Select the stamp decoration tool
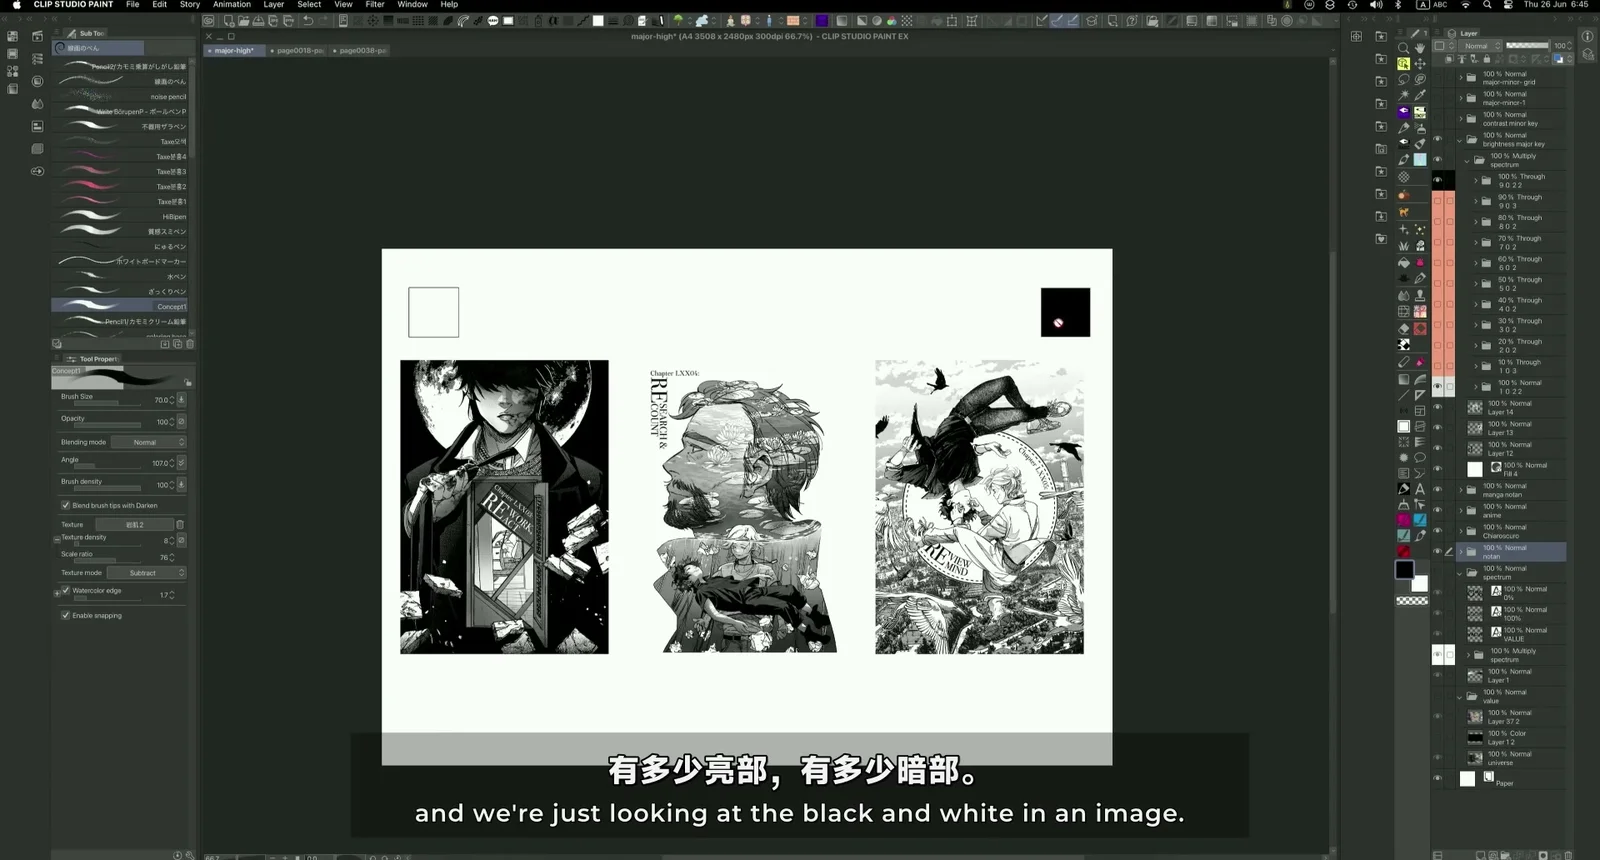Screen dimensions: 1600x860 [x=1420, y=295]
